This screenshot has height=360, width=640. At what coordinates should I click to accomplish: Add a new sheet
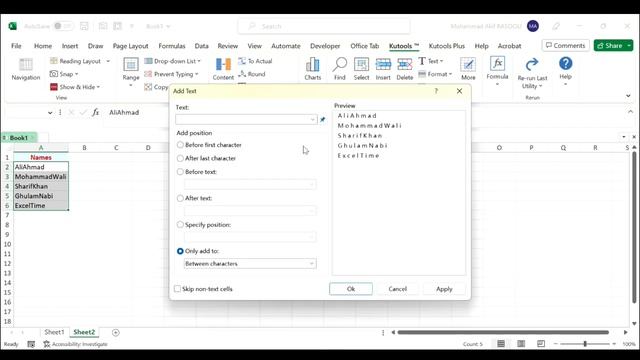[116, 333]
